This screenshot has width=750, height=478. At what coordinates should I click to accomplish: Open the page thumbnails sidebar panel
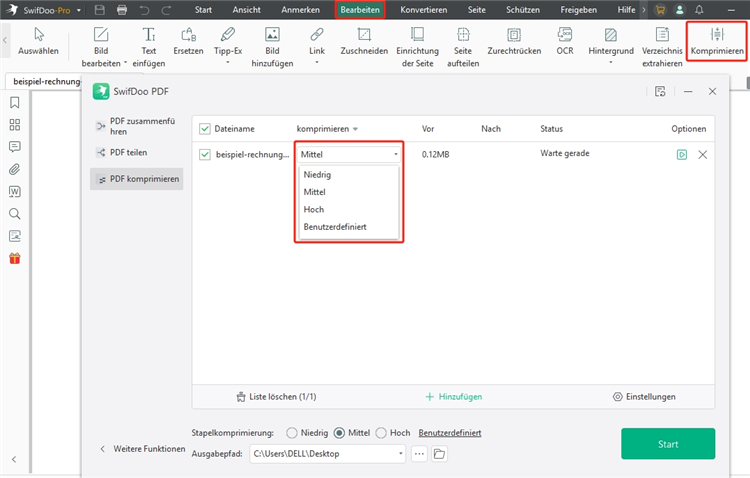pyautogui.click(x=15, y=125)
